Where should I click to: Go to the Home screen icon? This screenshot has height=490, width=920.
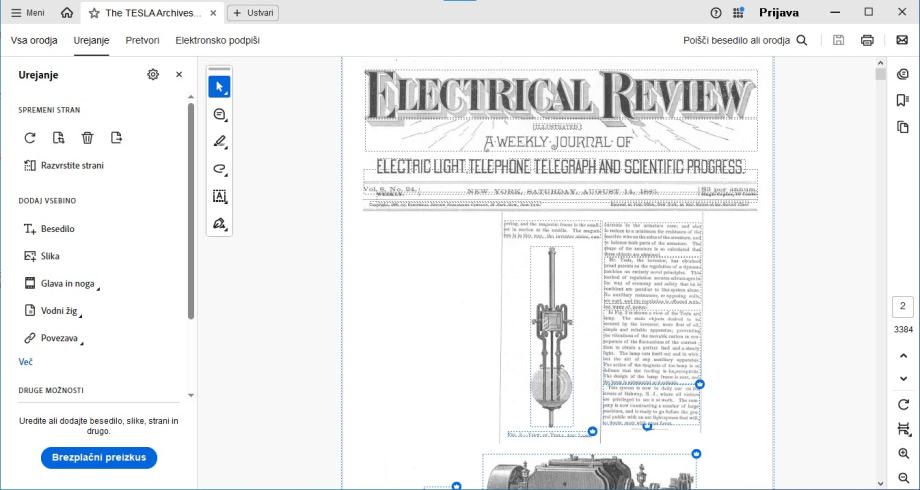coord(67,13)
